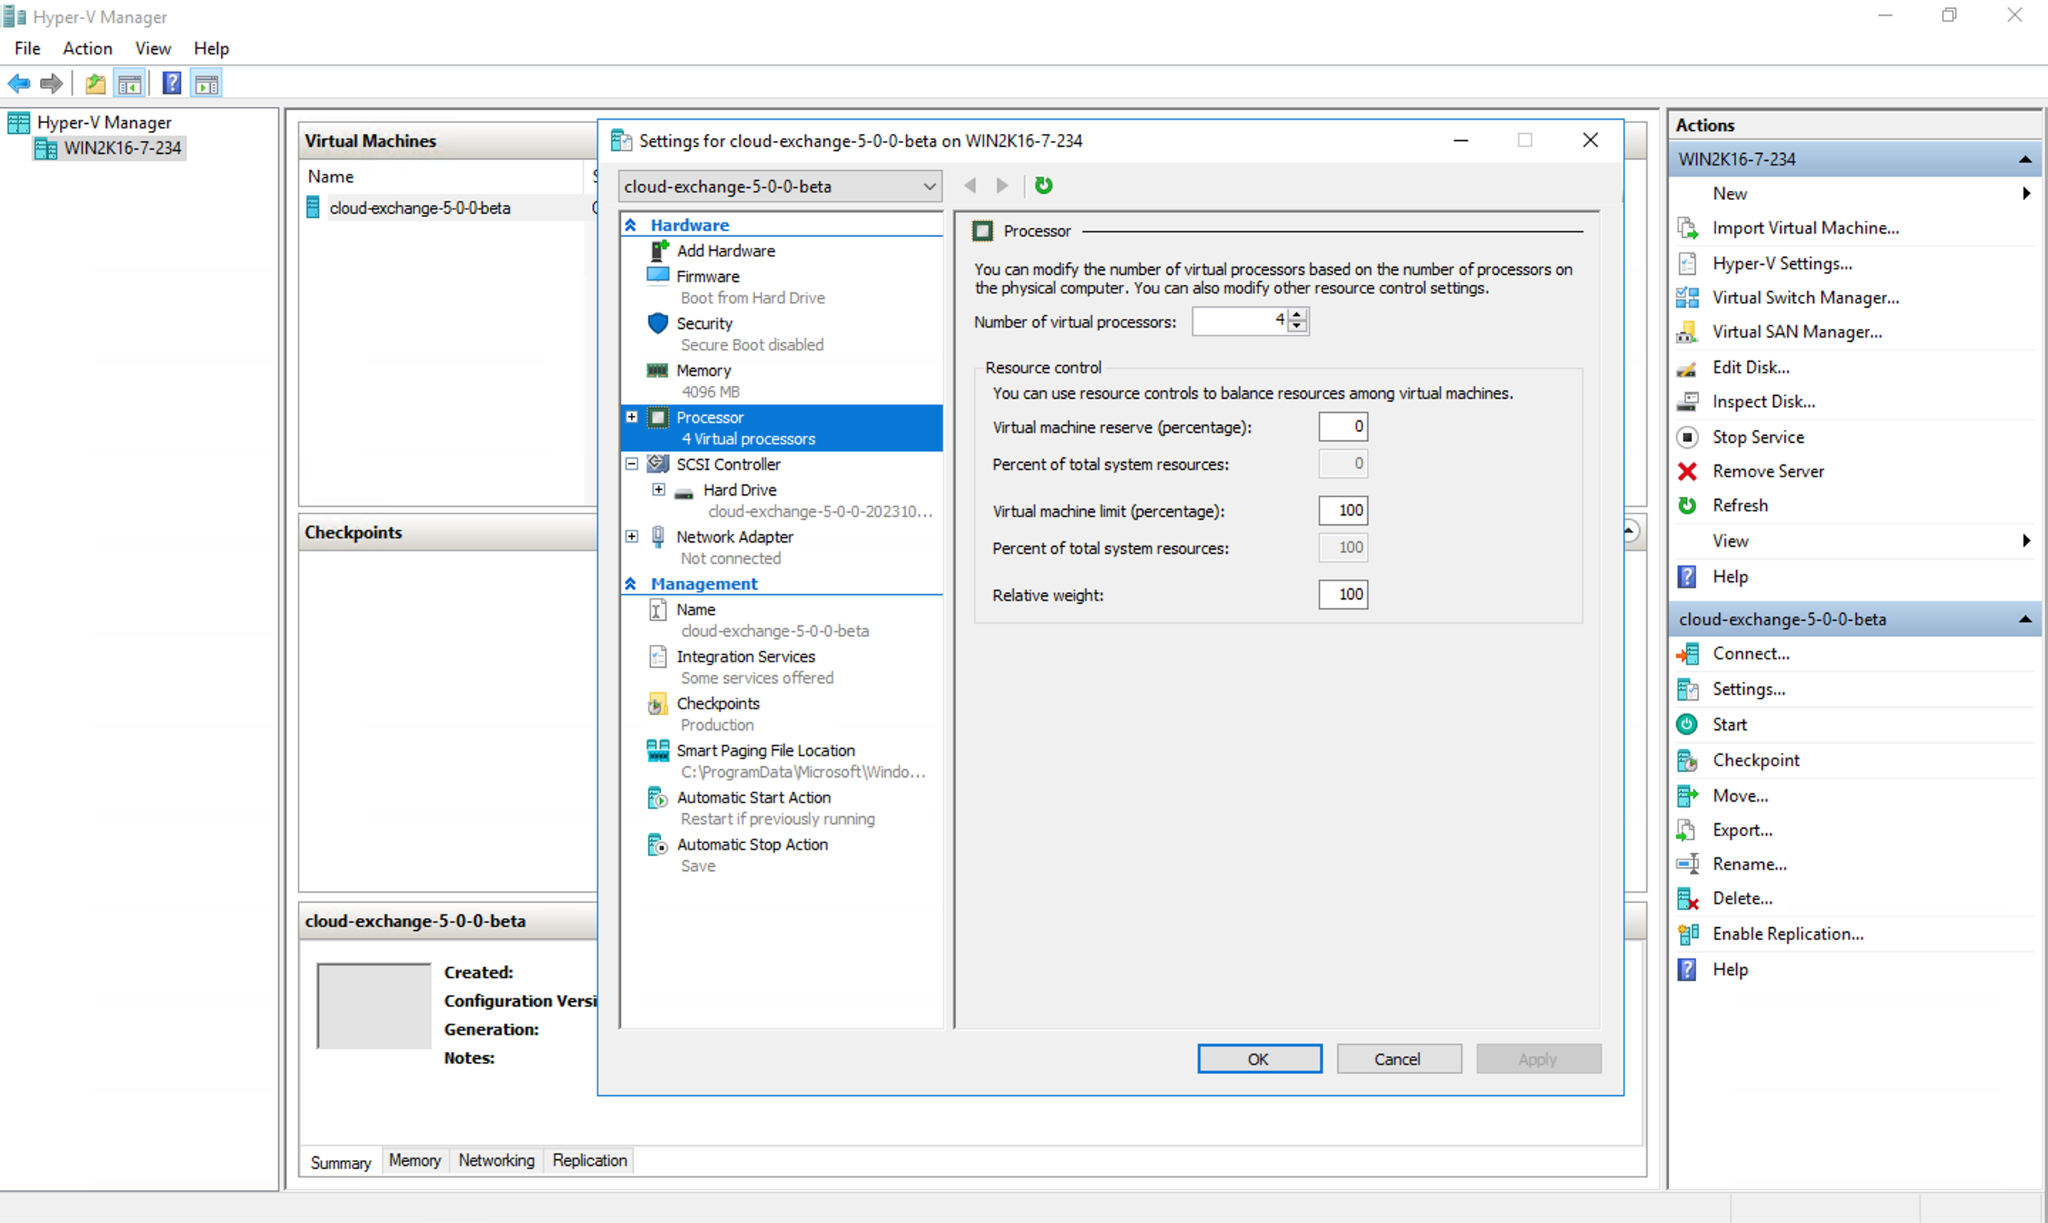
Task: Expand the View submenu in Actions
Action: [x=2026, y=541]
